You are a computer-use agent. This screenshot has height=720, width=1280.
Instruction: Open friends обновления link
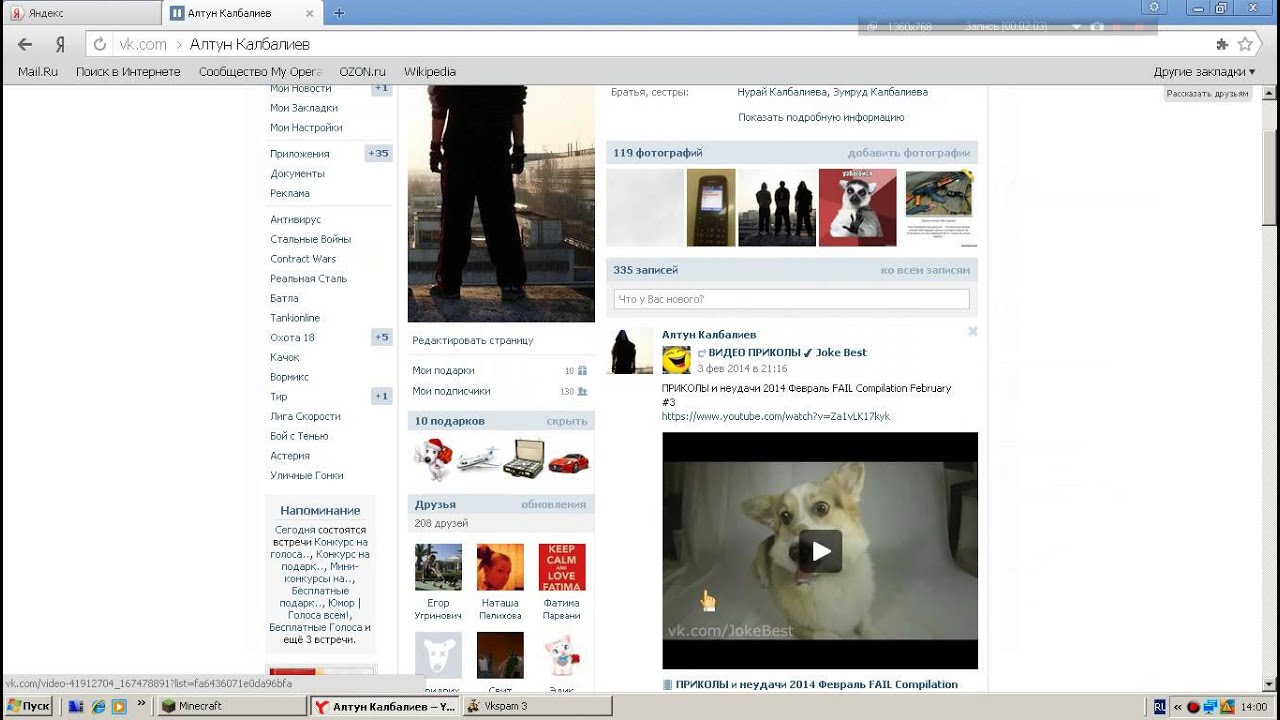pyautogui.click(x=553, y=504)
